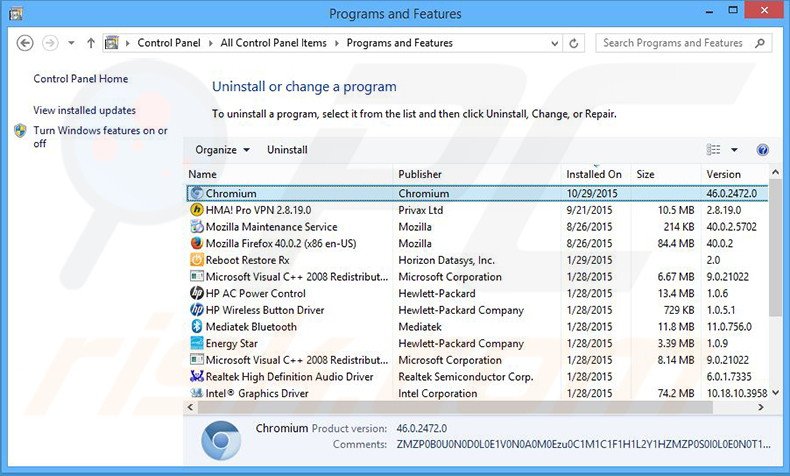The height and width of the screenshot is (476, 790).
Task: Change view with the views icon
Action: coord(713,150)
